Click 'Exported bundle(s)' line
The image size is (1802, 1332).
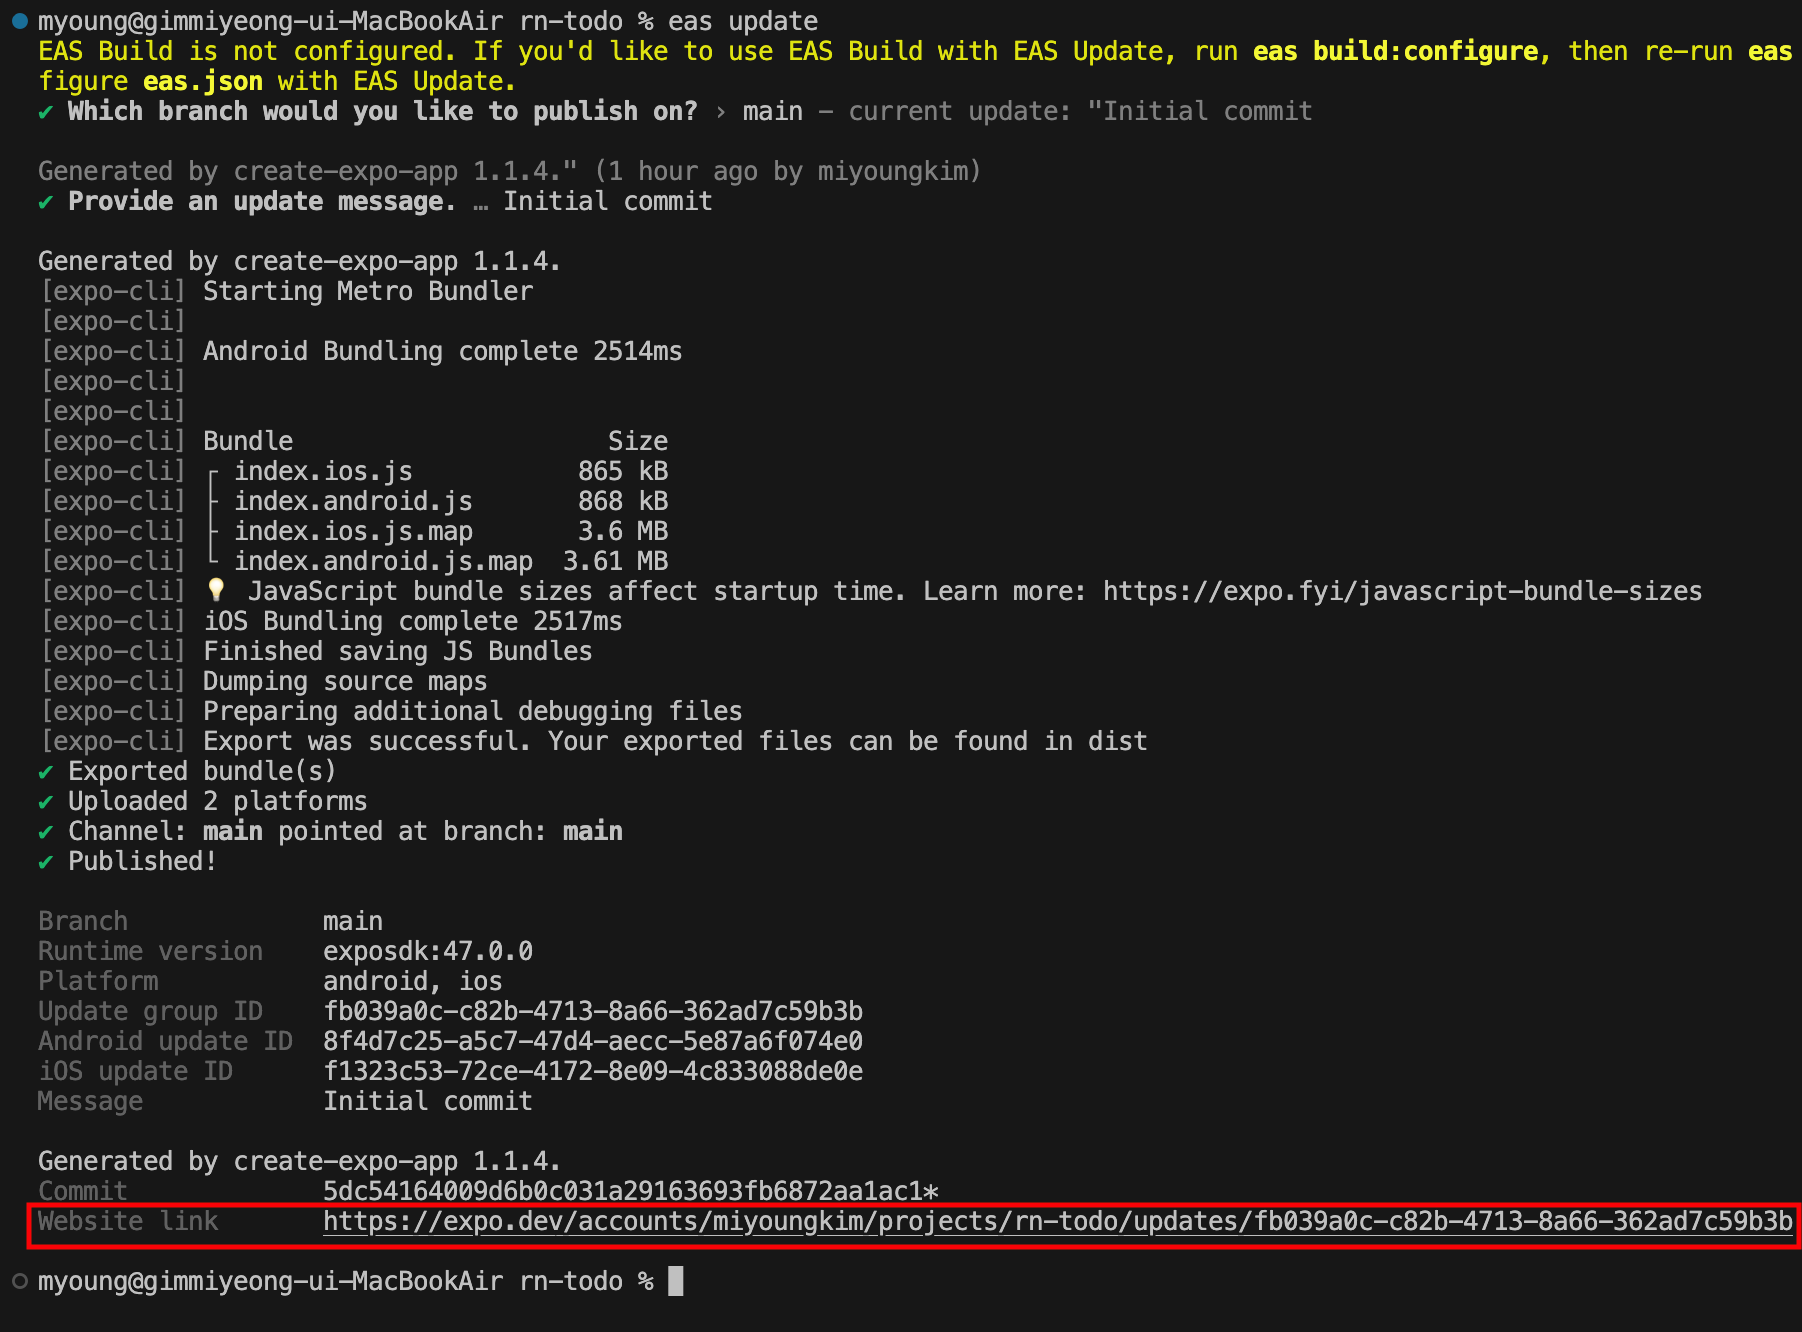click(202, 772)
